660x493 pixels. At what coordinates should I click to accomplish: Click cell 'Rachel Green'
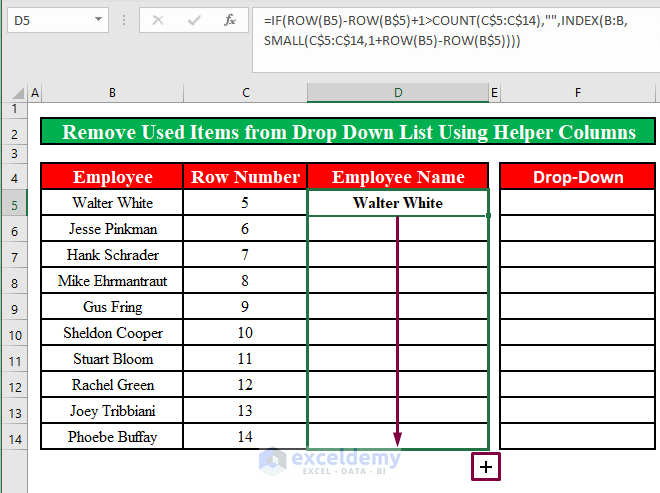coord(112,385)
